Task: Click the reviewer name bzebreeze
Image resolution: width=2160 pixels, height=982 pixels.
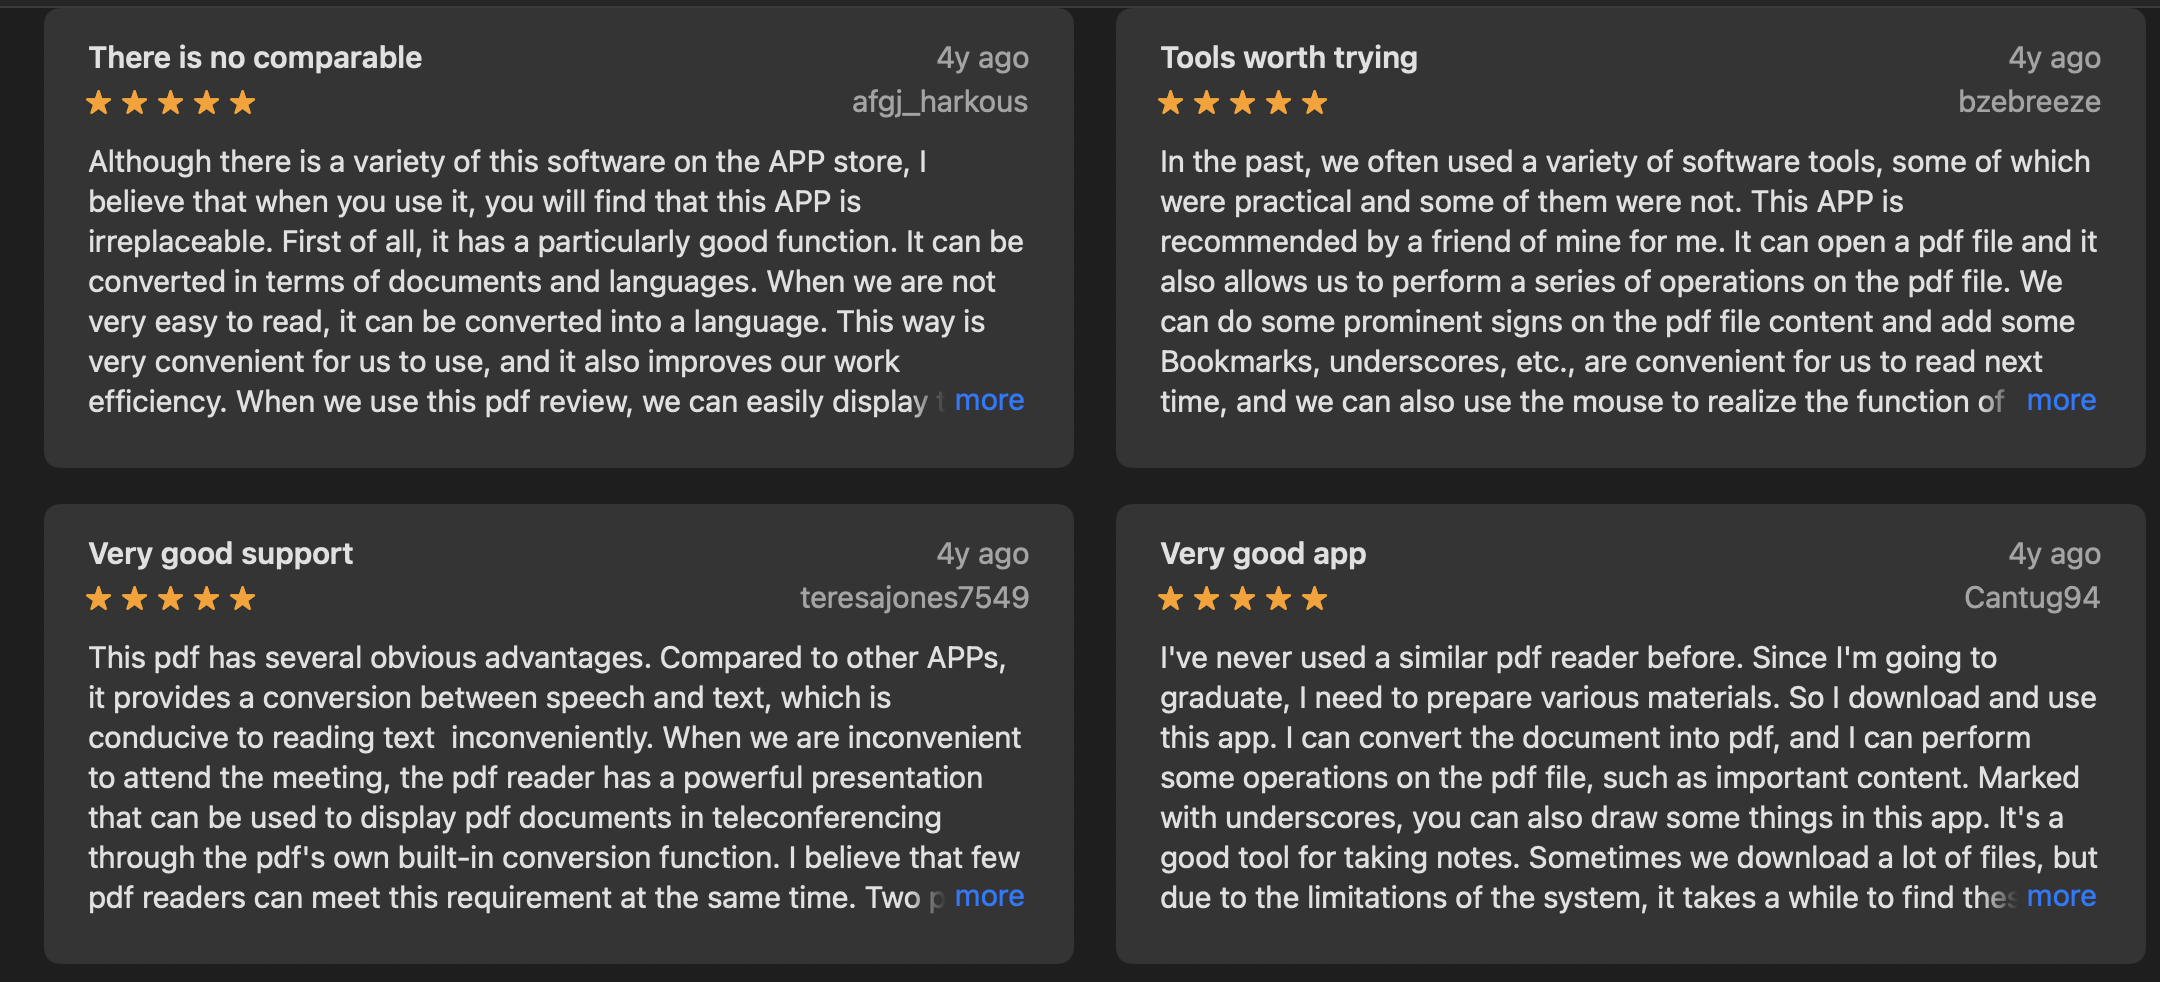Action: click(2029, 102)
